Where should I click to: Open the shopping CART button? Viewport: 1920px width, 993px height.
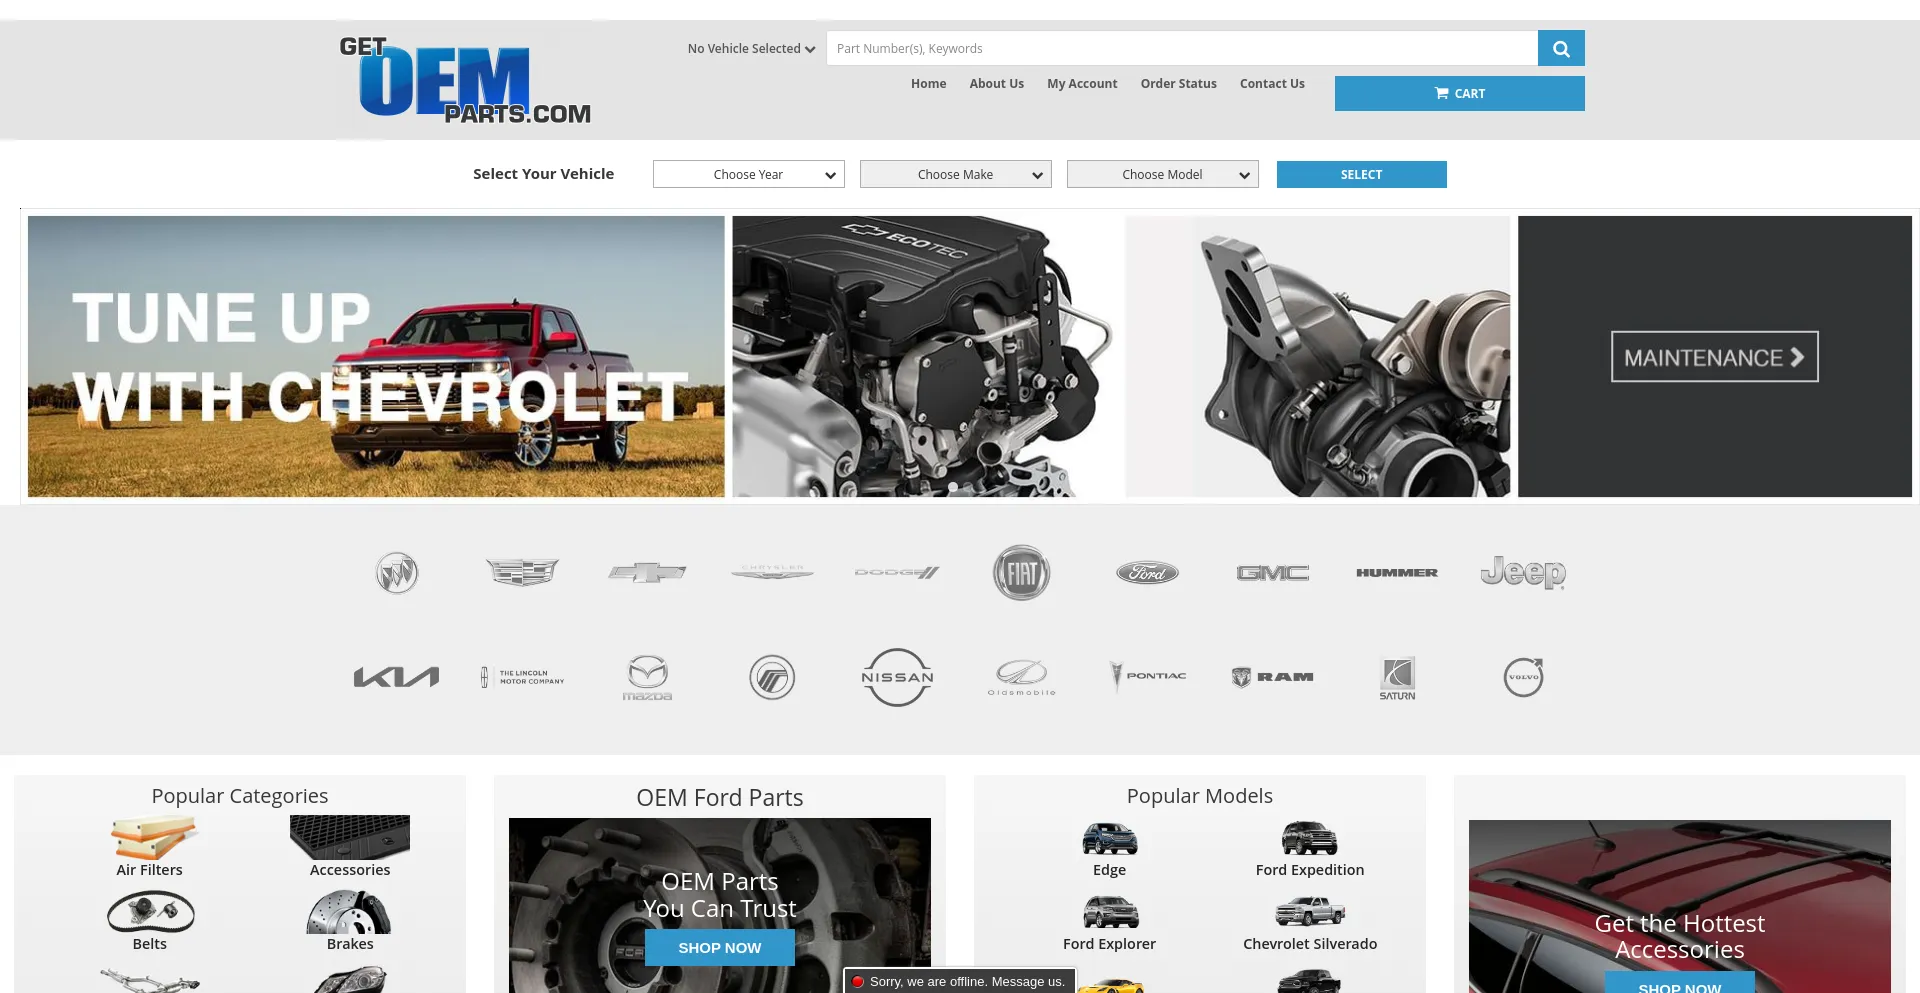point(1460,93)
